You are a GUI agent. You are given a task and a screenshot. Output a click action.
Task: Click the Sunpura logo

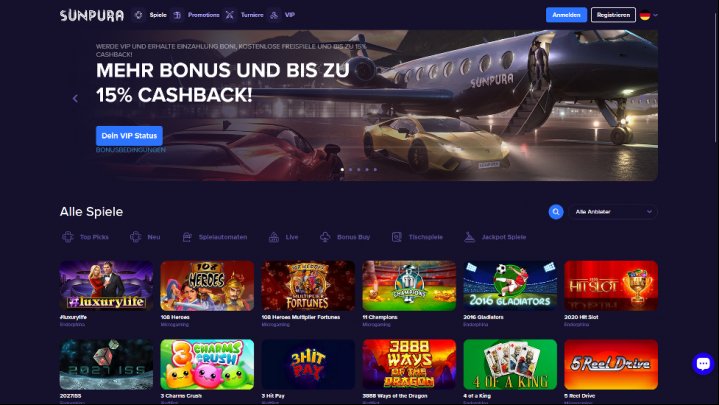92,15
